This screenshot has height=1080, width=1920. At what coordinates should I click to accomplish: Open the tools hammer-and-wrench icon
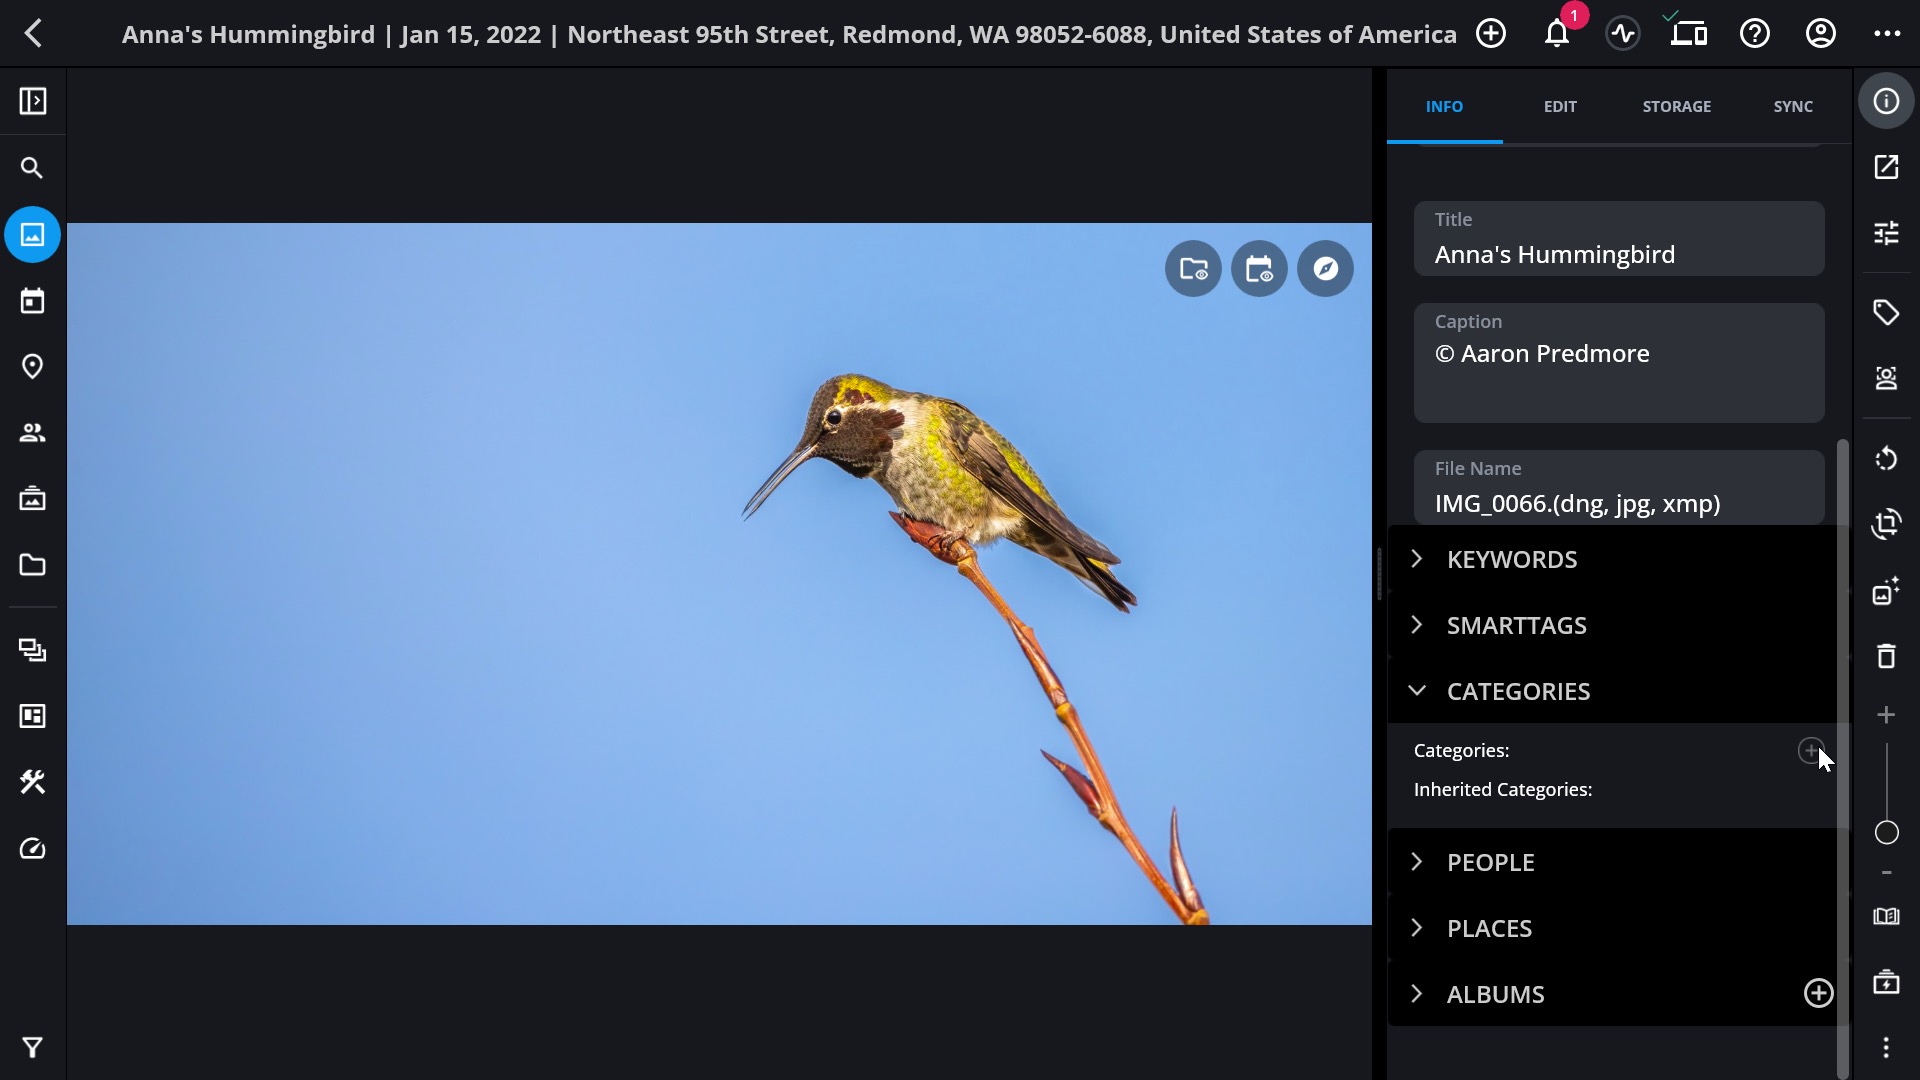click(x=33, y=783)
